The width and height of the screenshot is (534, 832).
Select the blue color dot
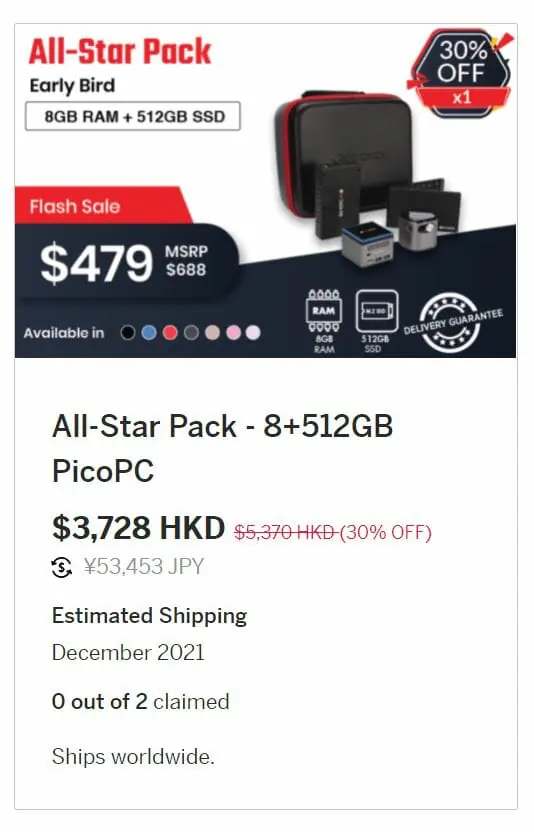[149, 333]
